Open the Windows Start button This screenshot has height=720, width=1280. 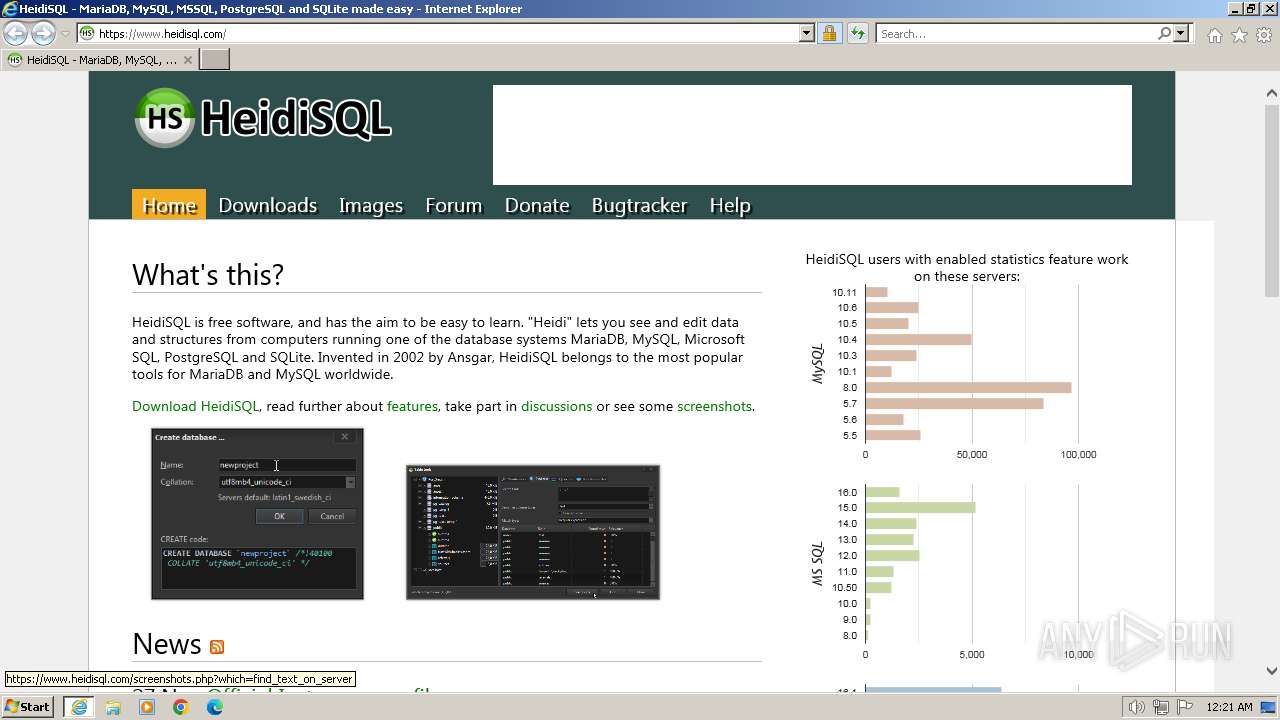[28, 707]
